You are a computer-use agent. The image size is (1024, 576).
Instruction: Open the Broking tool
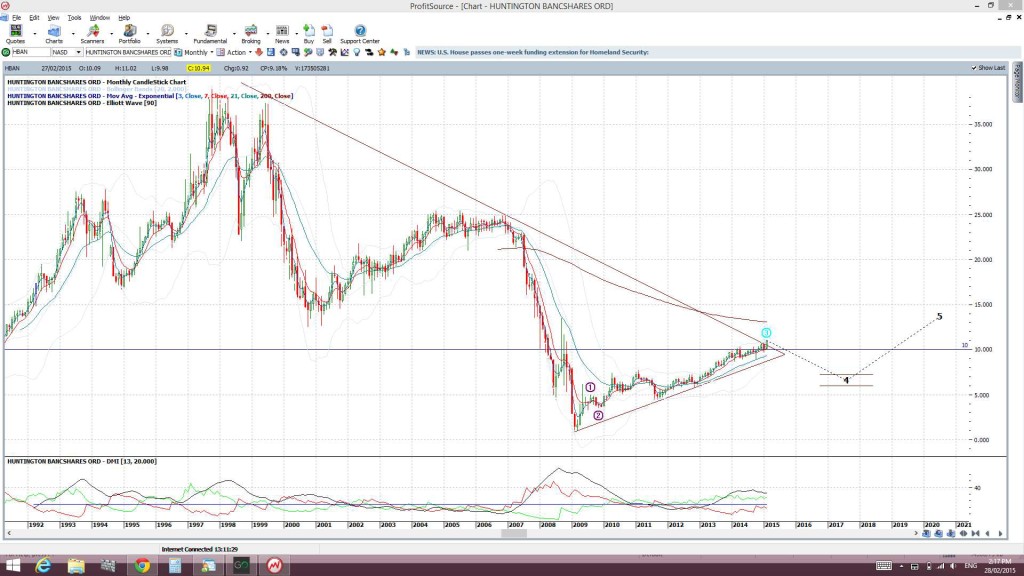click(251, 34)
